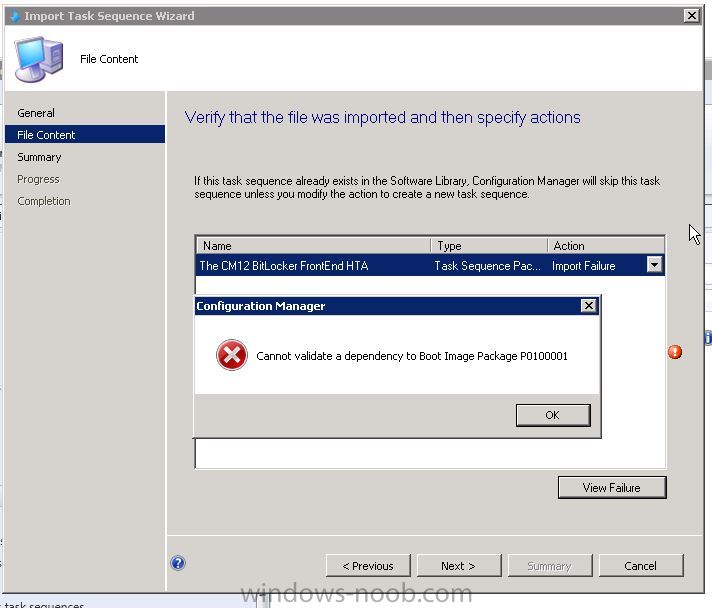Click the wizard computer icon in header
Image resolution: width=712 pixels, height=608 pixels.
click(x=39, y=59)
